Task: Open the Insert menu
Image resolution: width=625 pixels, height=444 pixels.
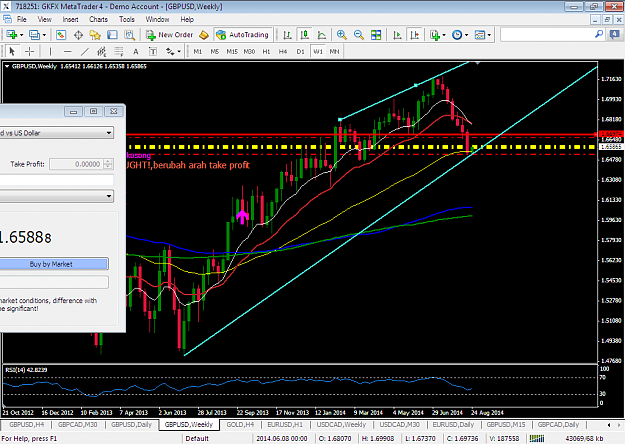Action: [x=70, y=19]
